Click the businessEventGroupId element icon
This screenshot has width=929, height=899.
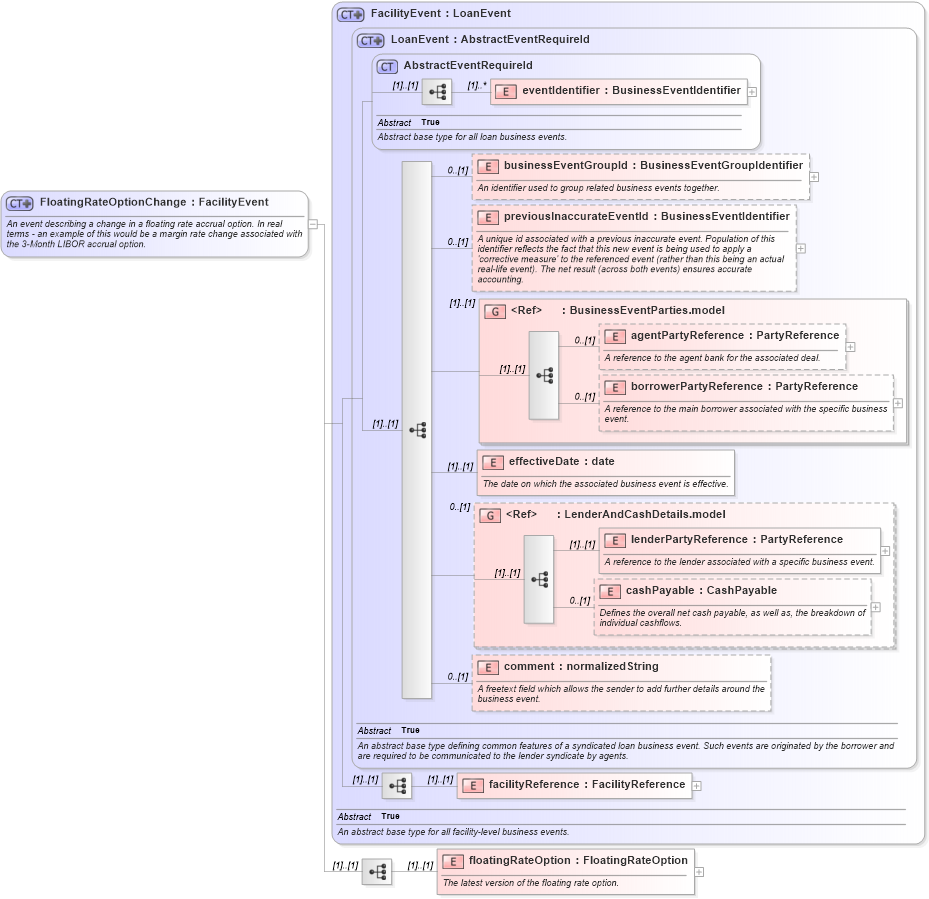pyautogui.click(x=488, y=165)
